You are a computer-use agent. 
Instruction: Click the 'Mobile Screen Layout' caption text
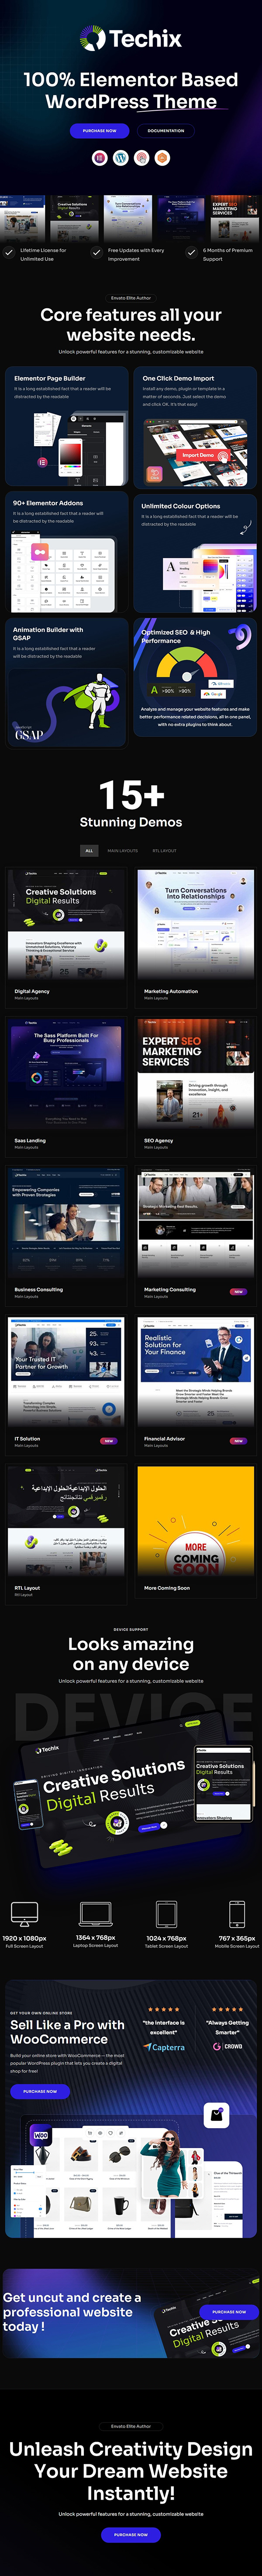[237, 1946]
